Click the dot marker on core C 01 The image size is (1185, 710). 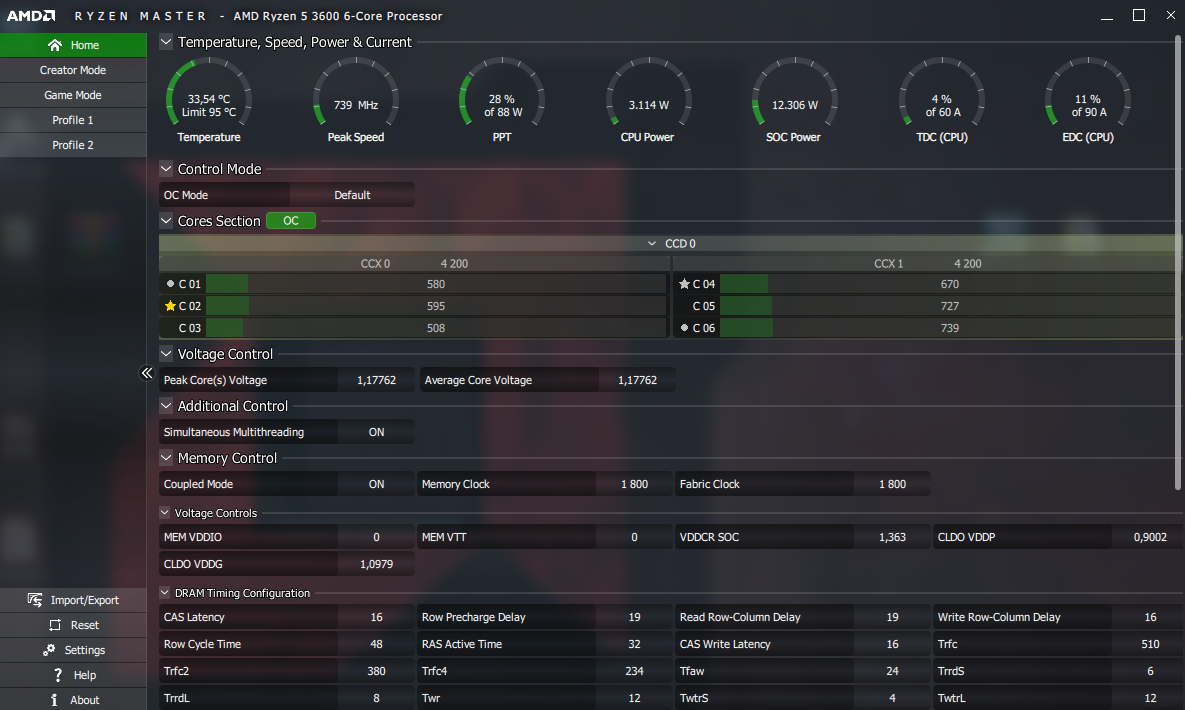170,284
